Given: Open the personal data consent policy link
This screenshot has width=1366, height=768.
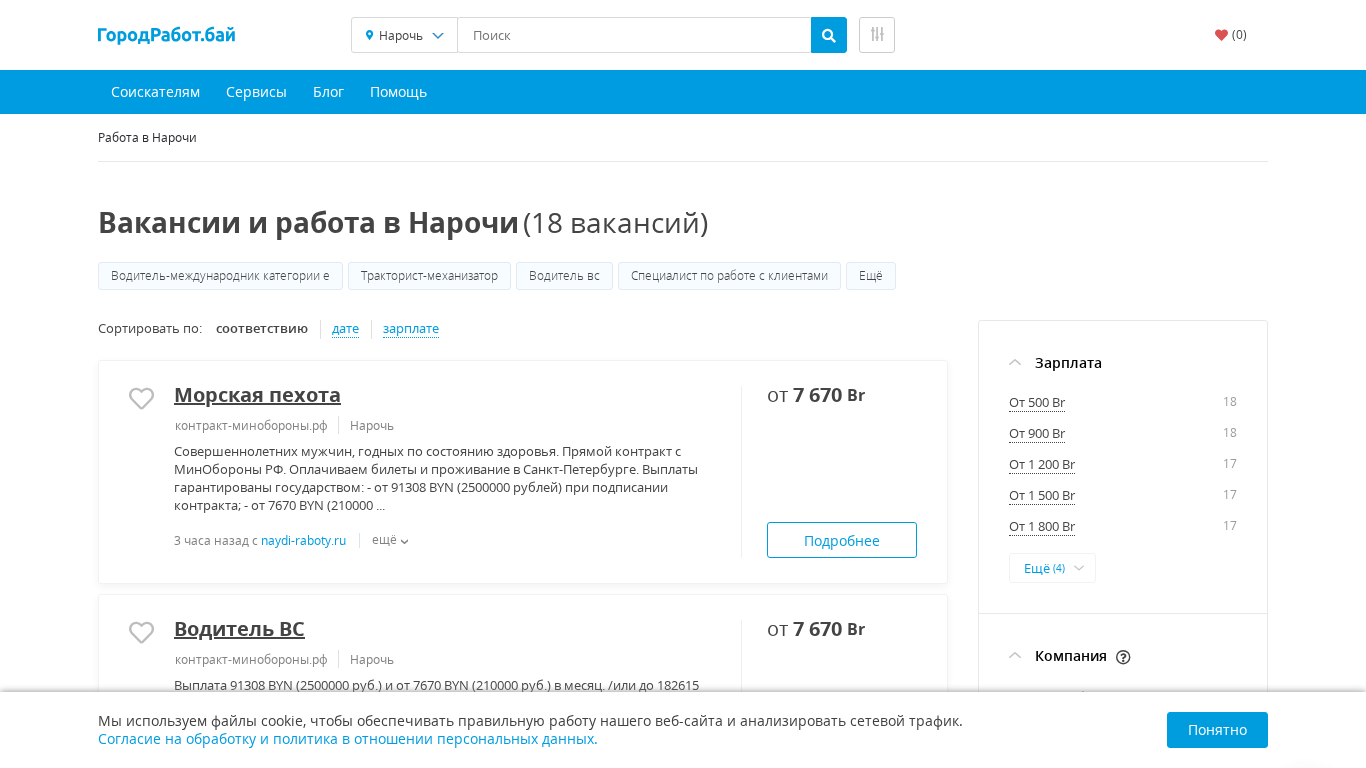Looking at the screenshot, I should click(348, 739).
